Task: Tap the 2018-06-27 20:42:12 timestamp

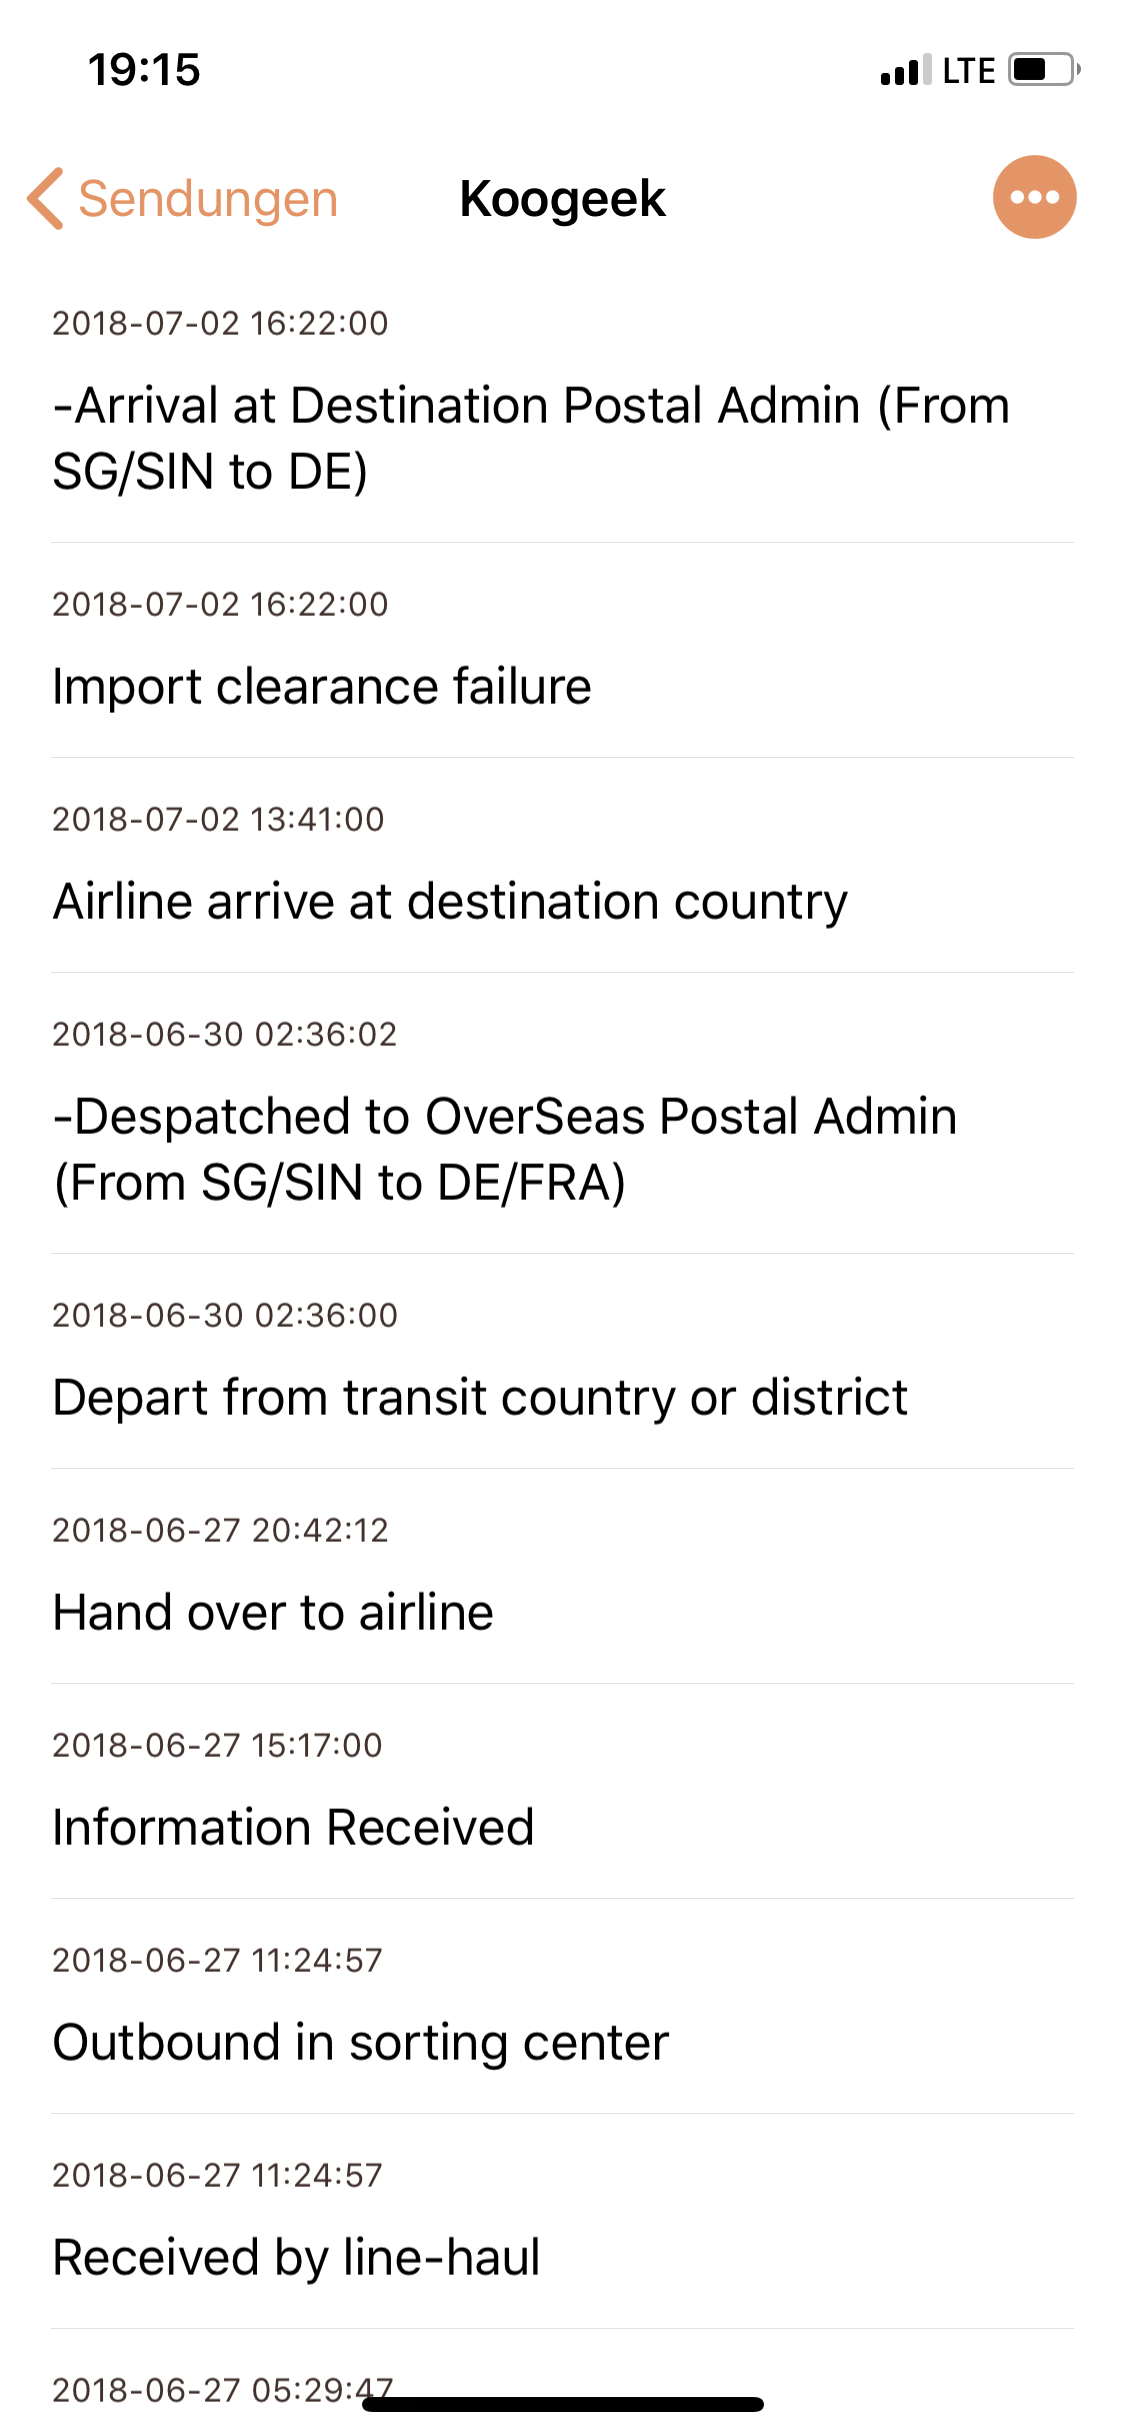Action: click(x=220, y=1531)
